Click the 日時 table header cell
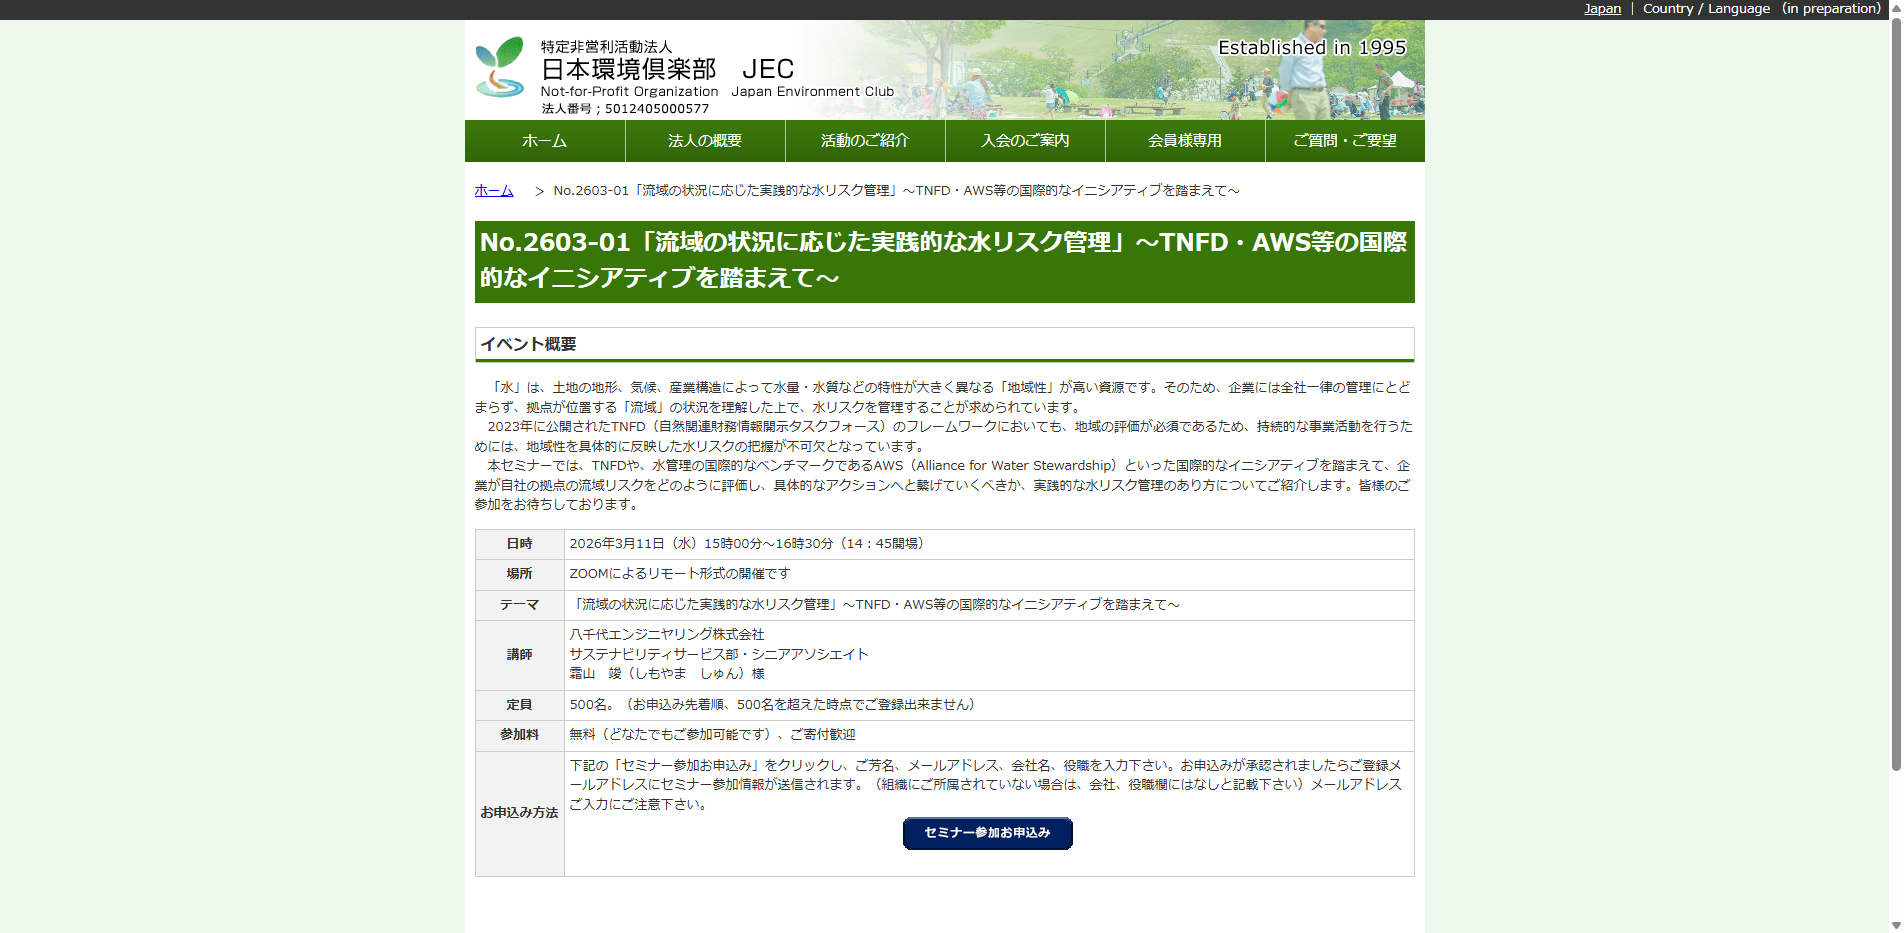 519,544
